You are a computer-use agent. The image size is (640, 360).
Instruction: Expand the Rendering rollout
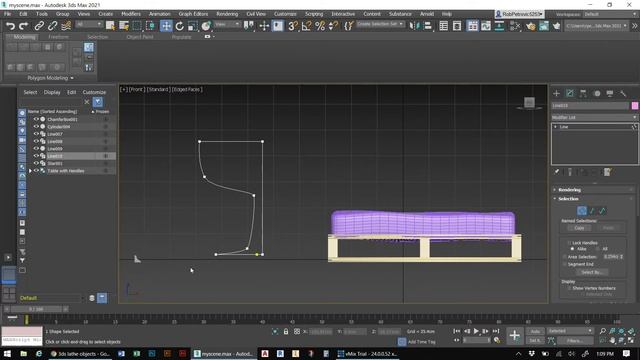coord(593,190)
